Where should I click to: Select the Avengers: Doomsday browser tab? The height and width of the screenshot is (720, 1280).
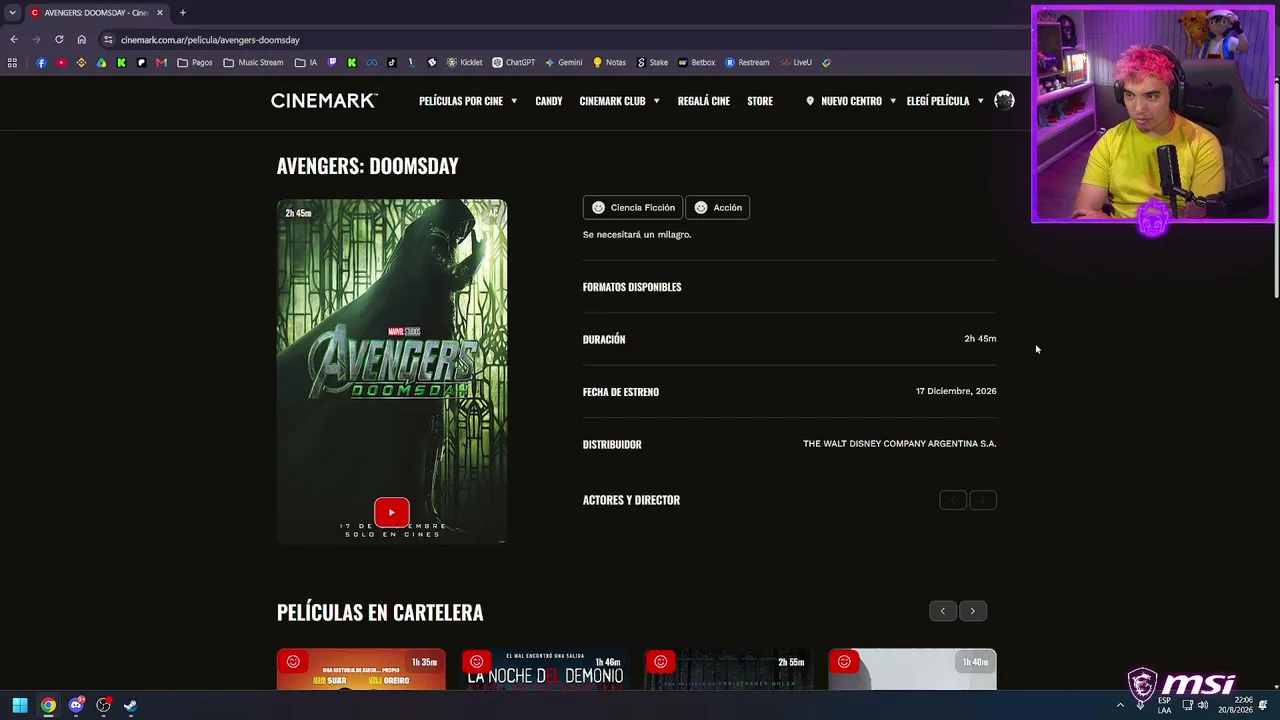coord(95,13)
